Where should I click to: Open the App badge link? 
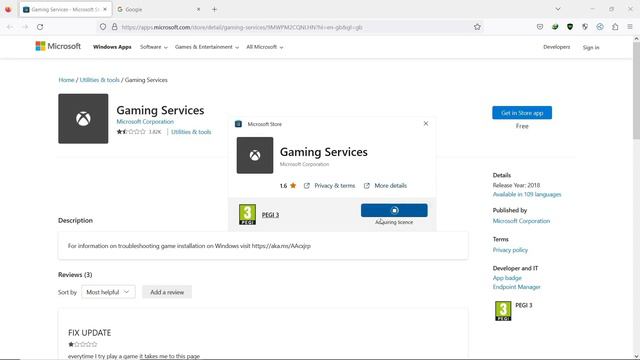507,278
